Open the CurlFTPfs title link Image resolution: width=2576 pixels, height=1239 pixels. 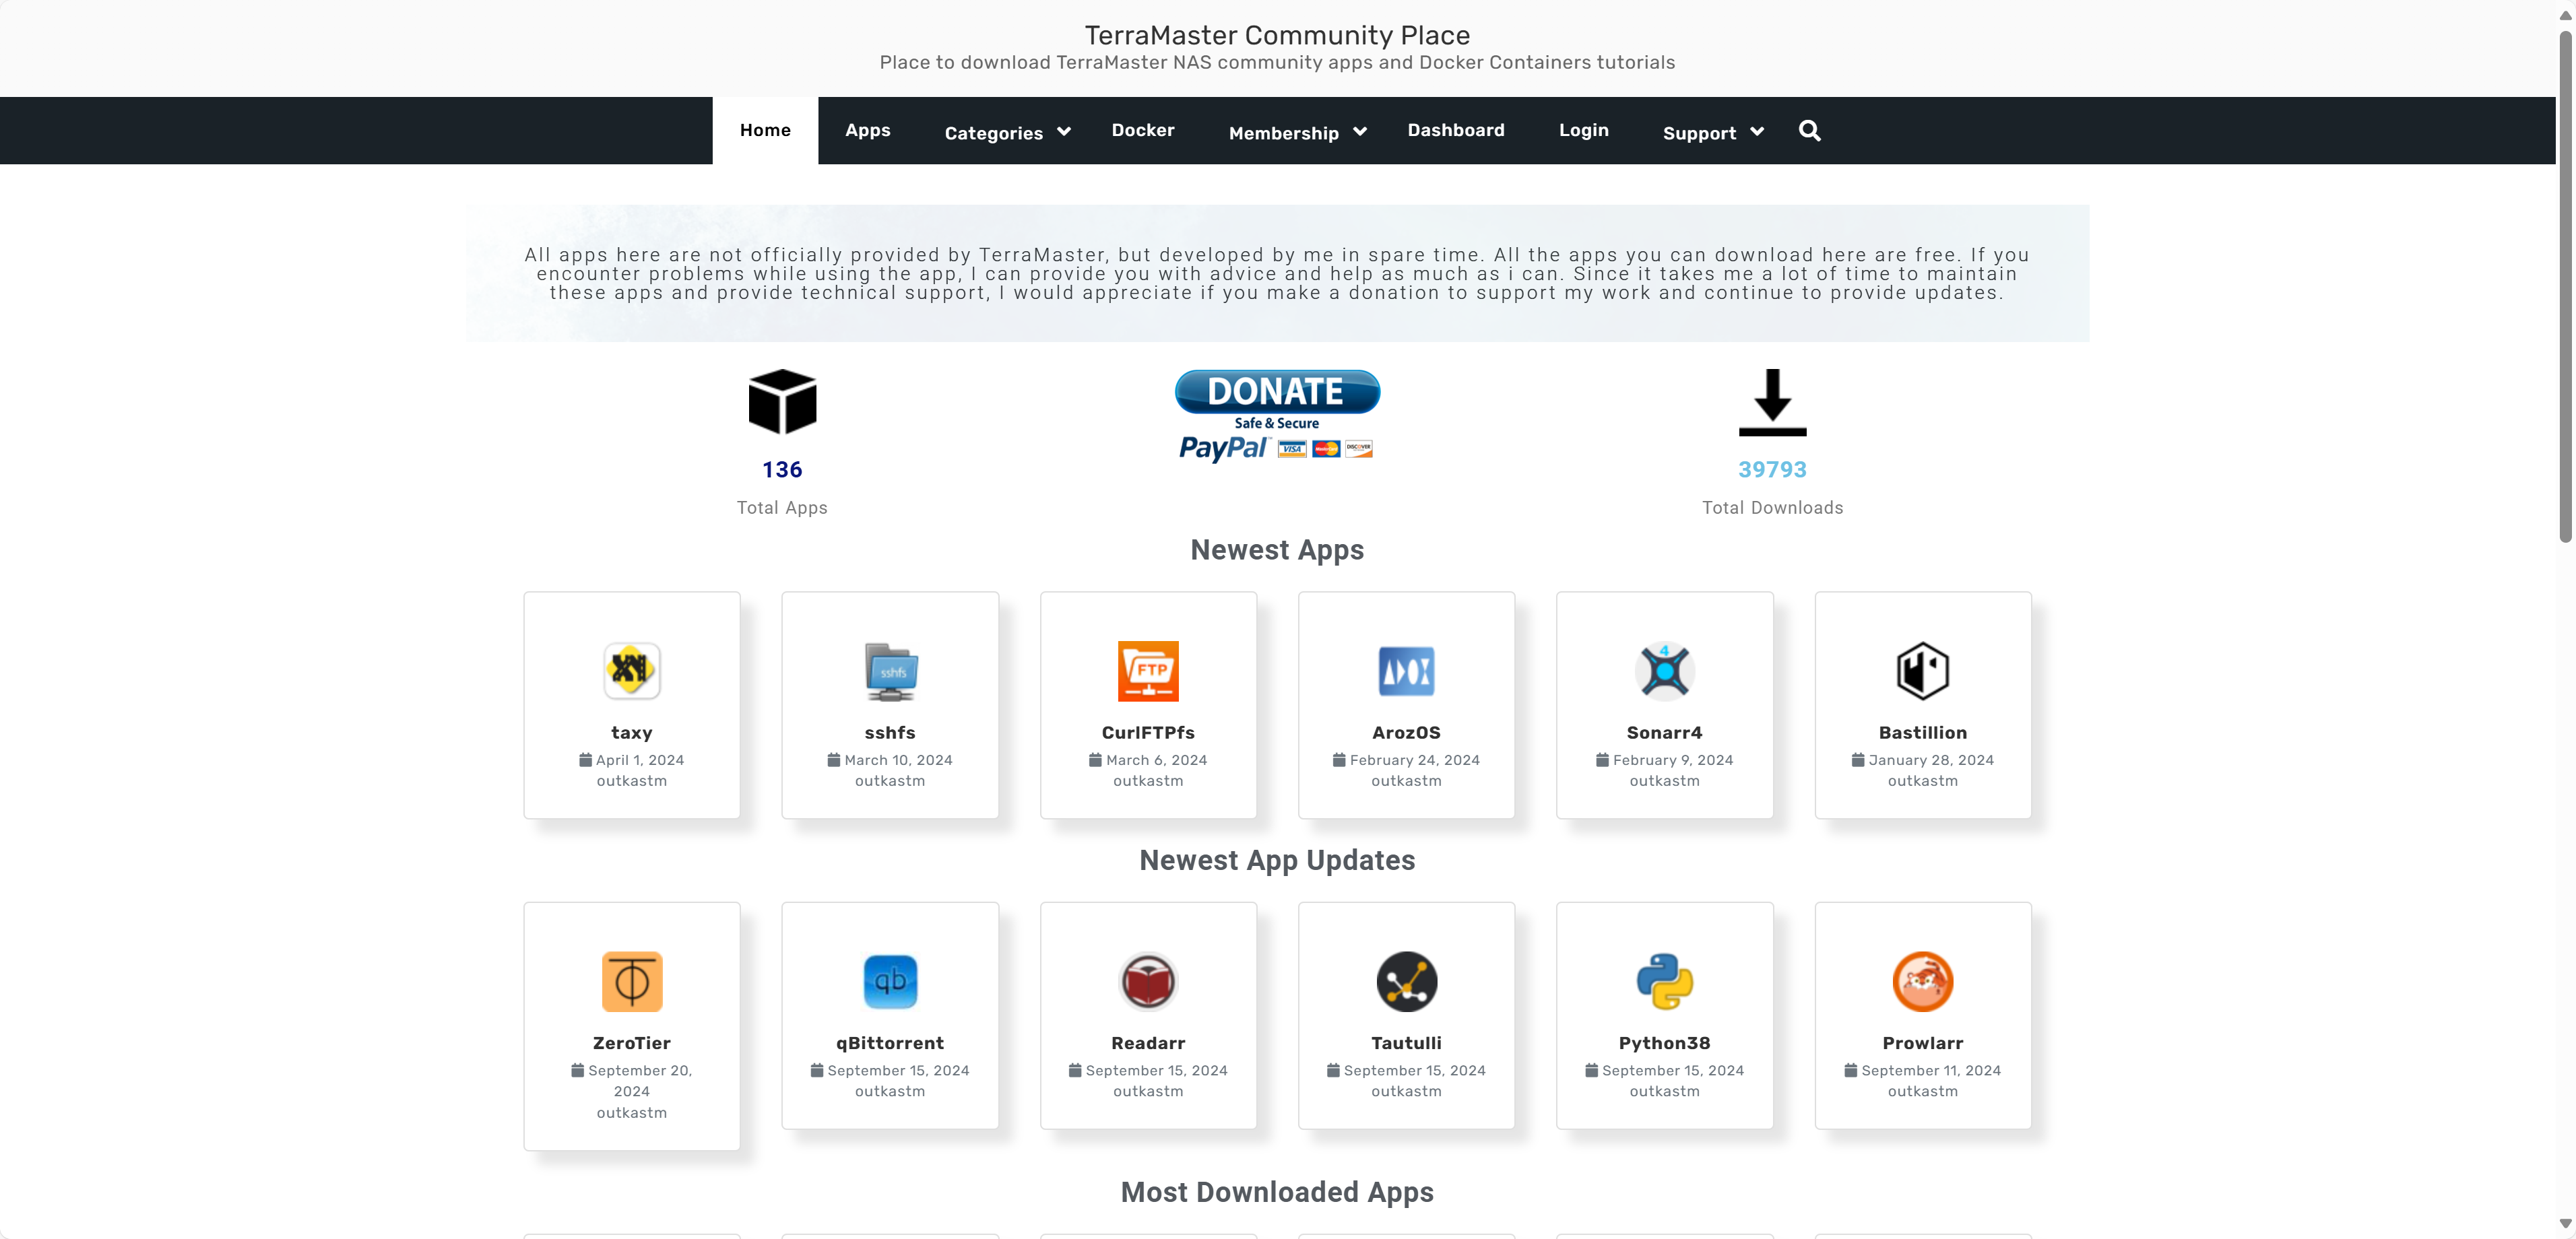1148,733
